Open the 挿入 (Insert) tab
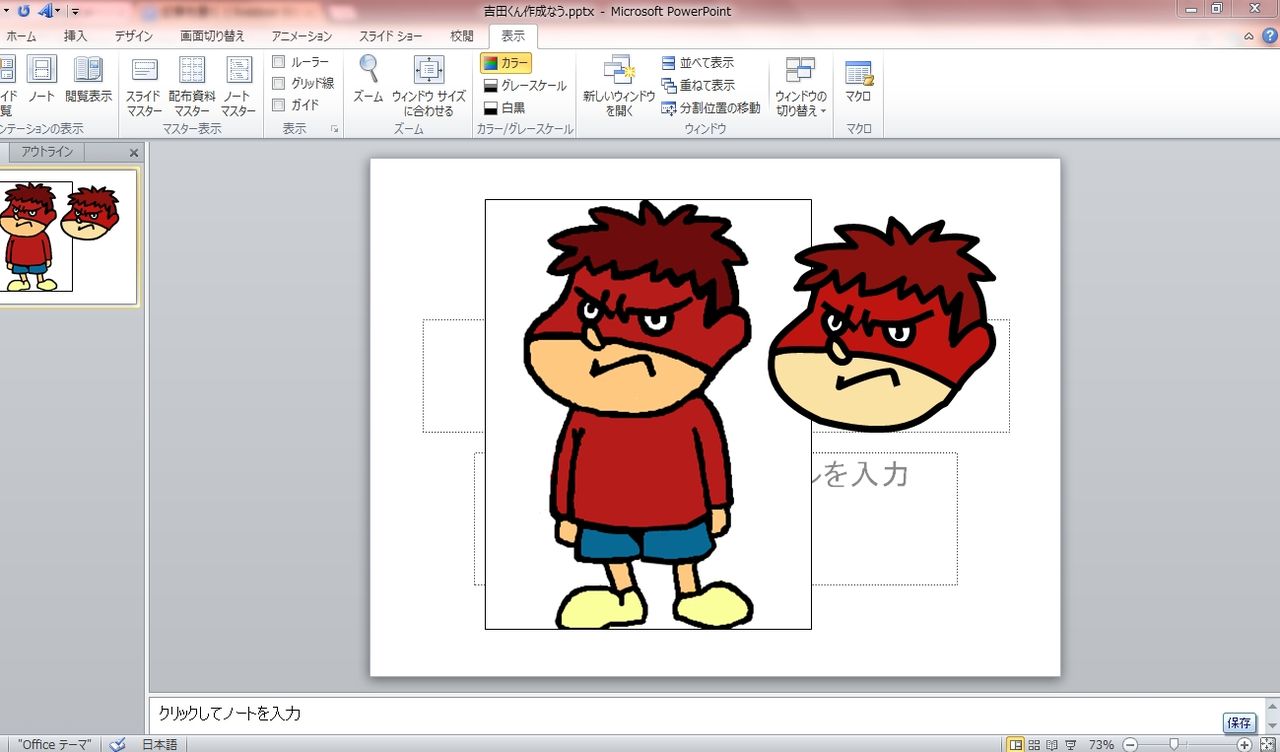Viewport: 1280px width, 752px height. click(76, 36)
